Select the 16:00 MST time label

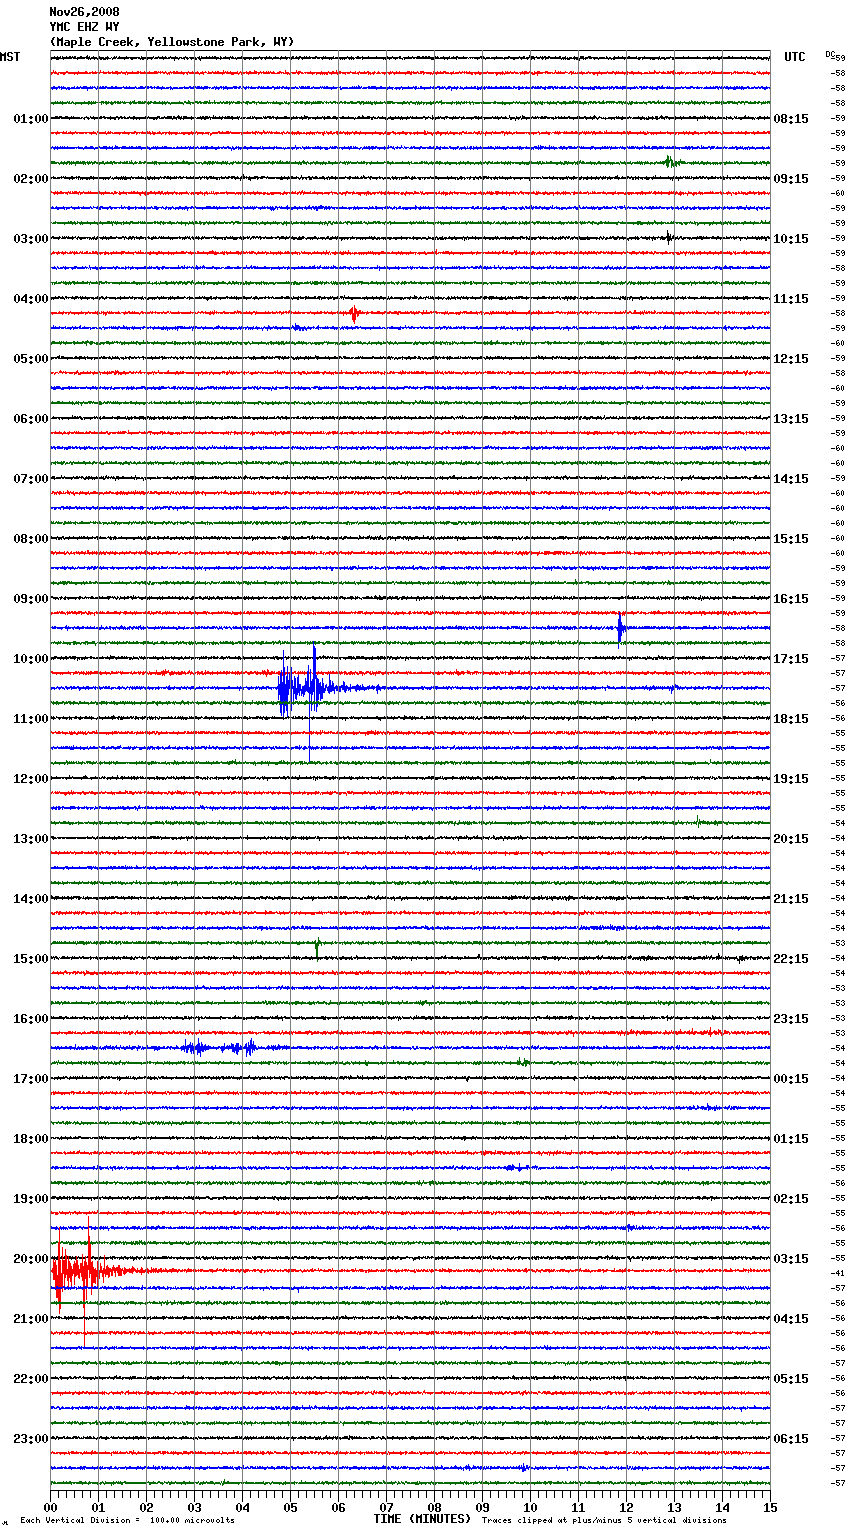[30, 1019]
